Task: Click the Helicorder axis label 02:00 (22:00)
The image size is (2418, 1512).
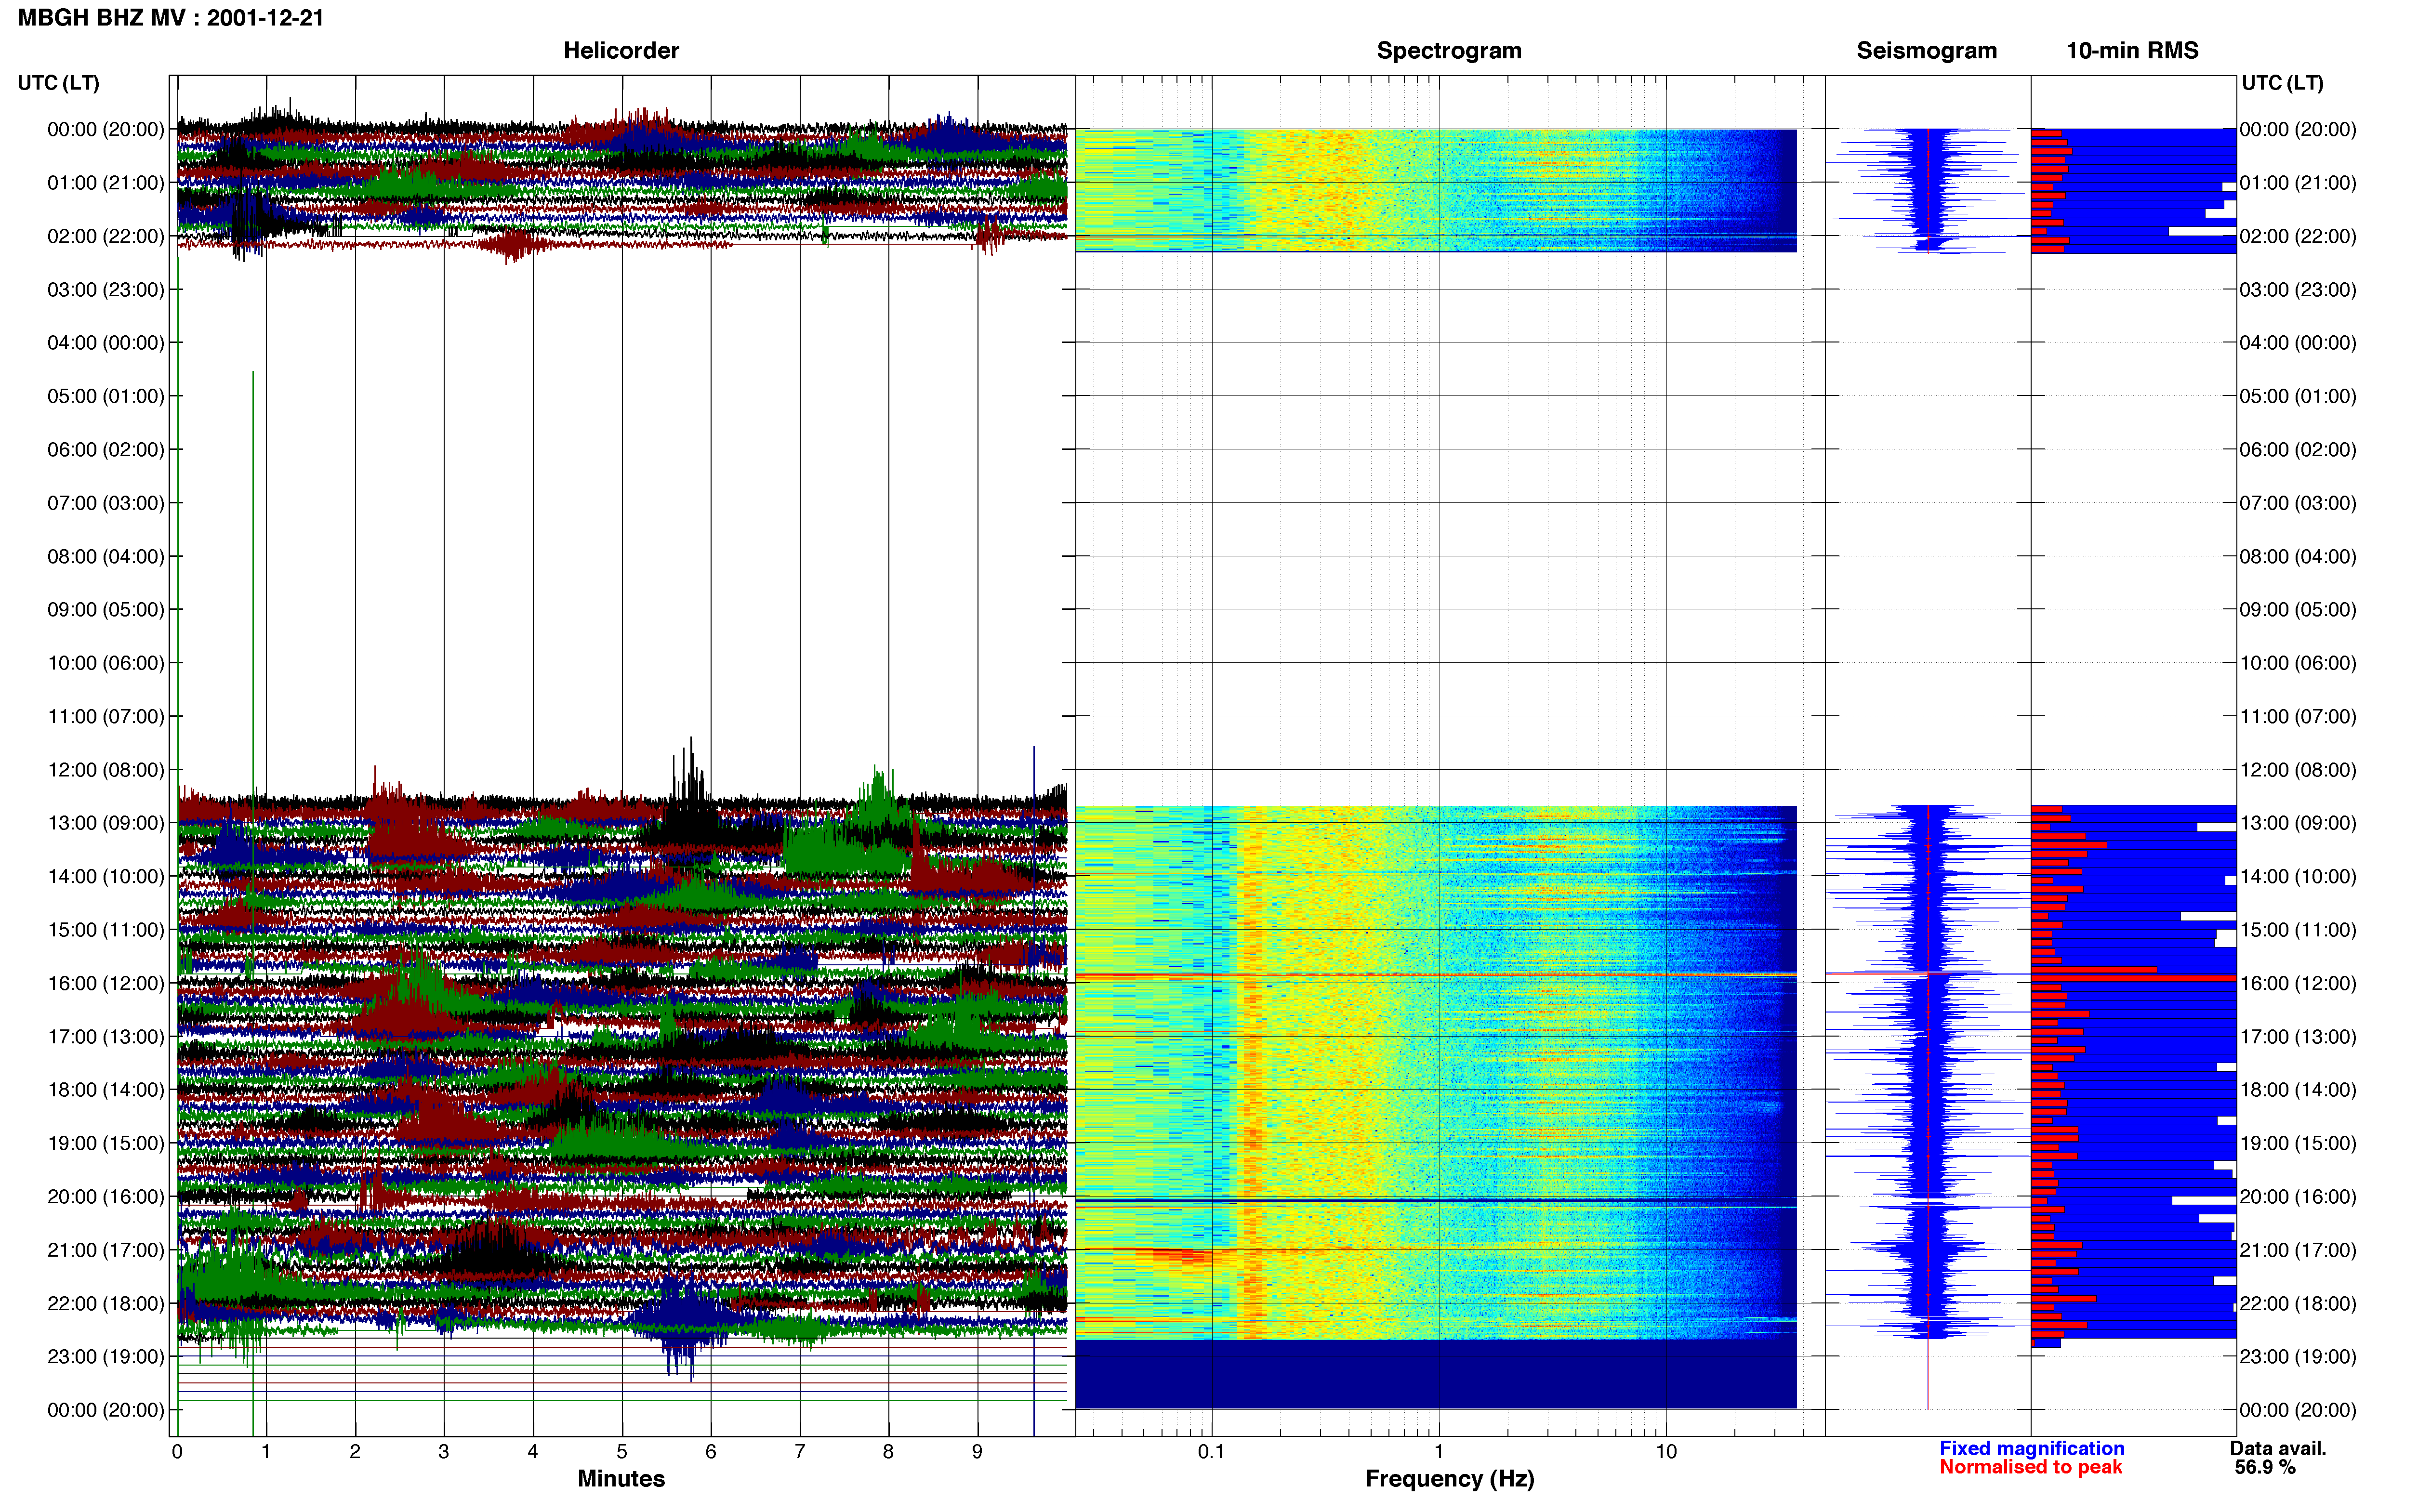Action: (106, 236)
